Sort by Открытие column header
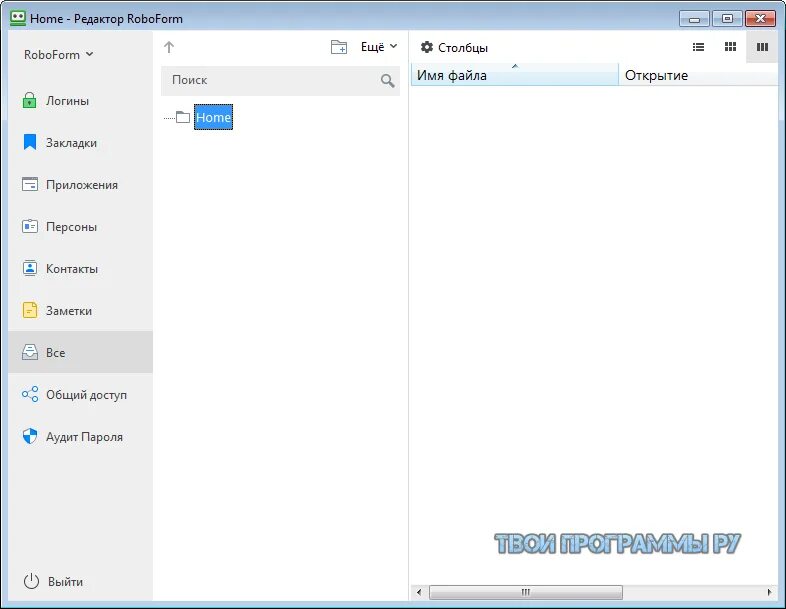 pyautogui.click(x=698, y=75)
